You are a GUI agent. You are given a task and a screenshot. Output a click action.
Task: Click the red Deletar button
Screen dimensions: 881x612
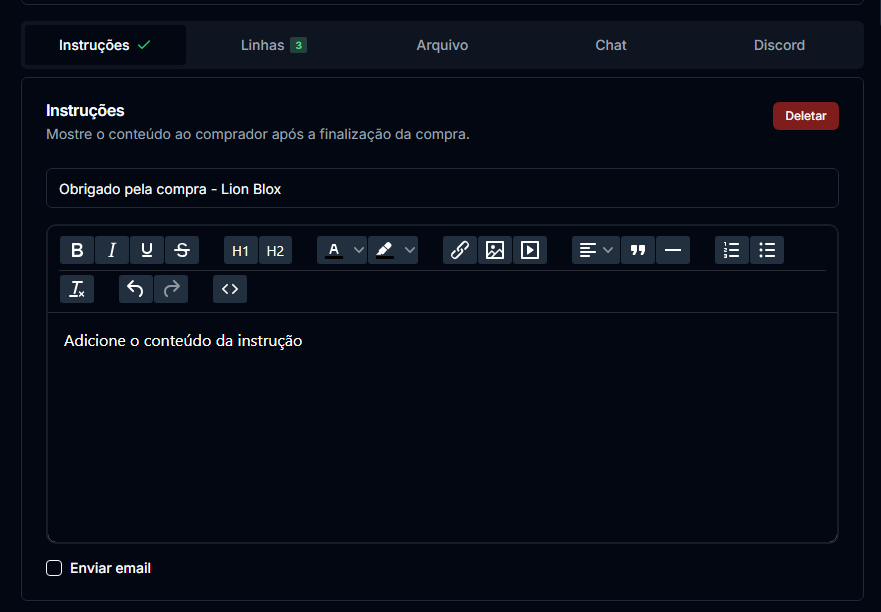pos(806,116)
